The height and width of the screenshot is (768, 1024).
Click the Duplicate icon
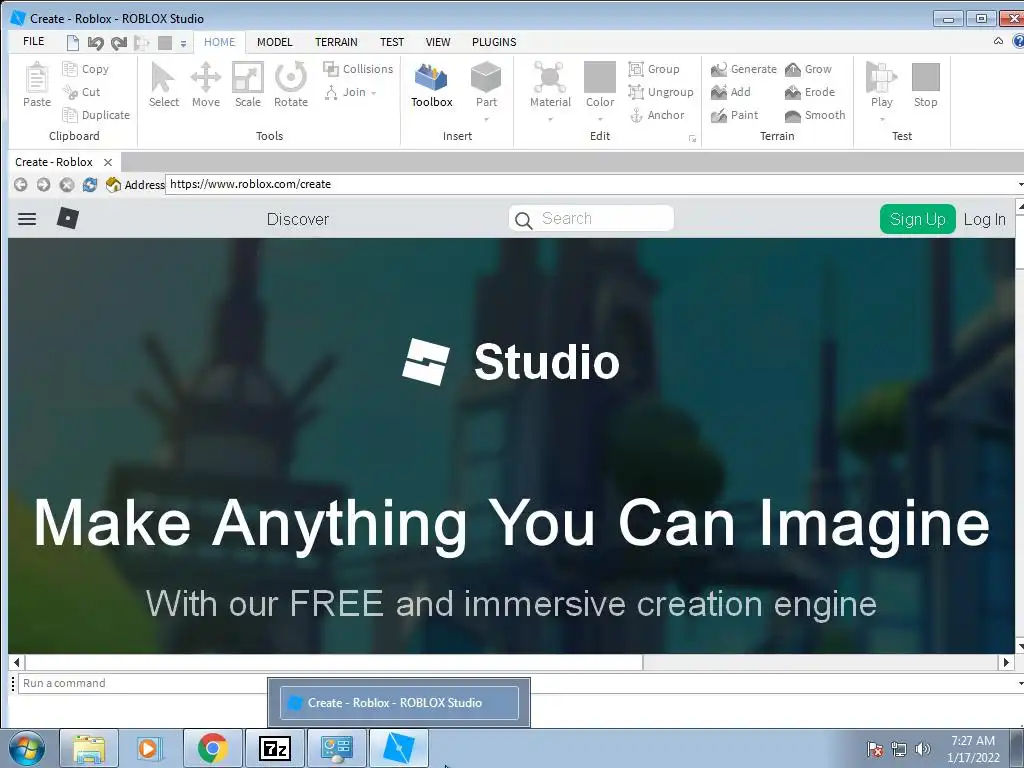click(70, 115)
